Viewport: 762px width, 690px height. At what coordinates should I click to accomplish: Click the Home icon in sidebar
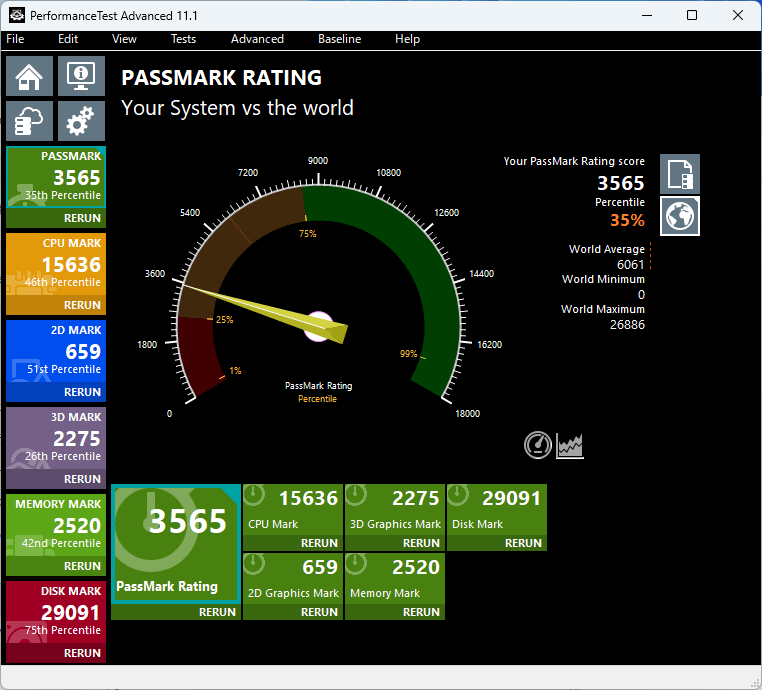click(30, 76)
